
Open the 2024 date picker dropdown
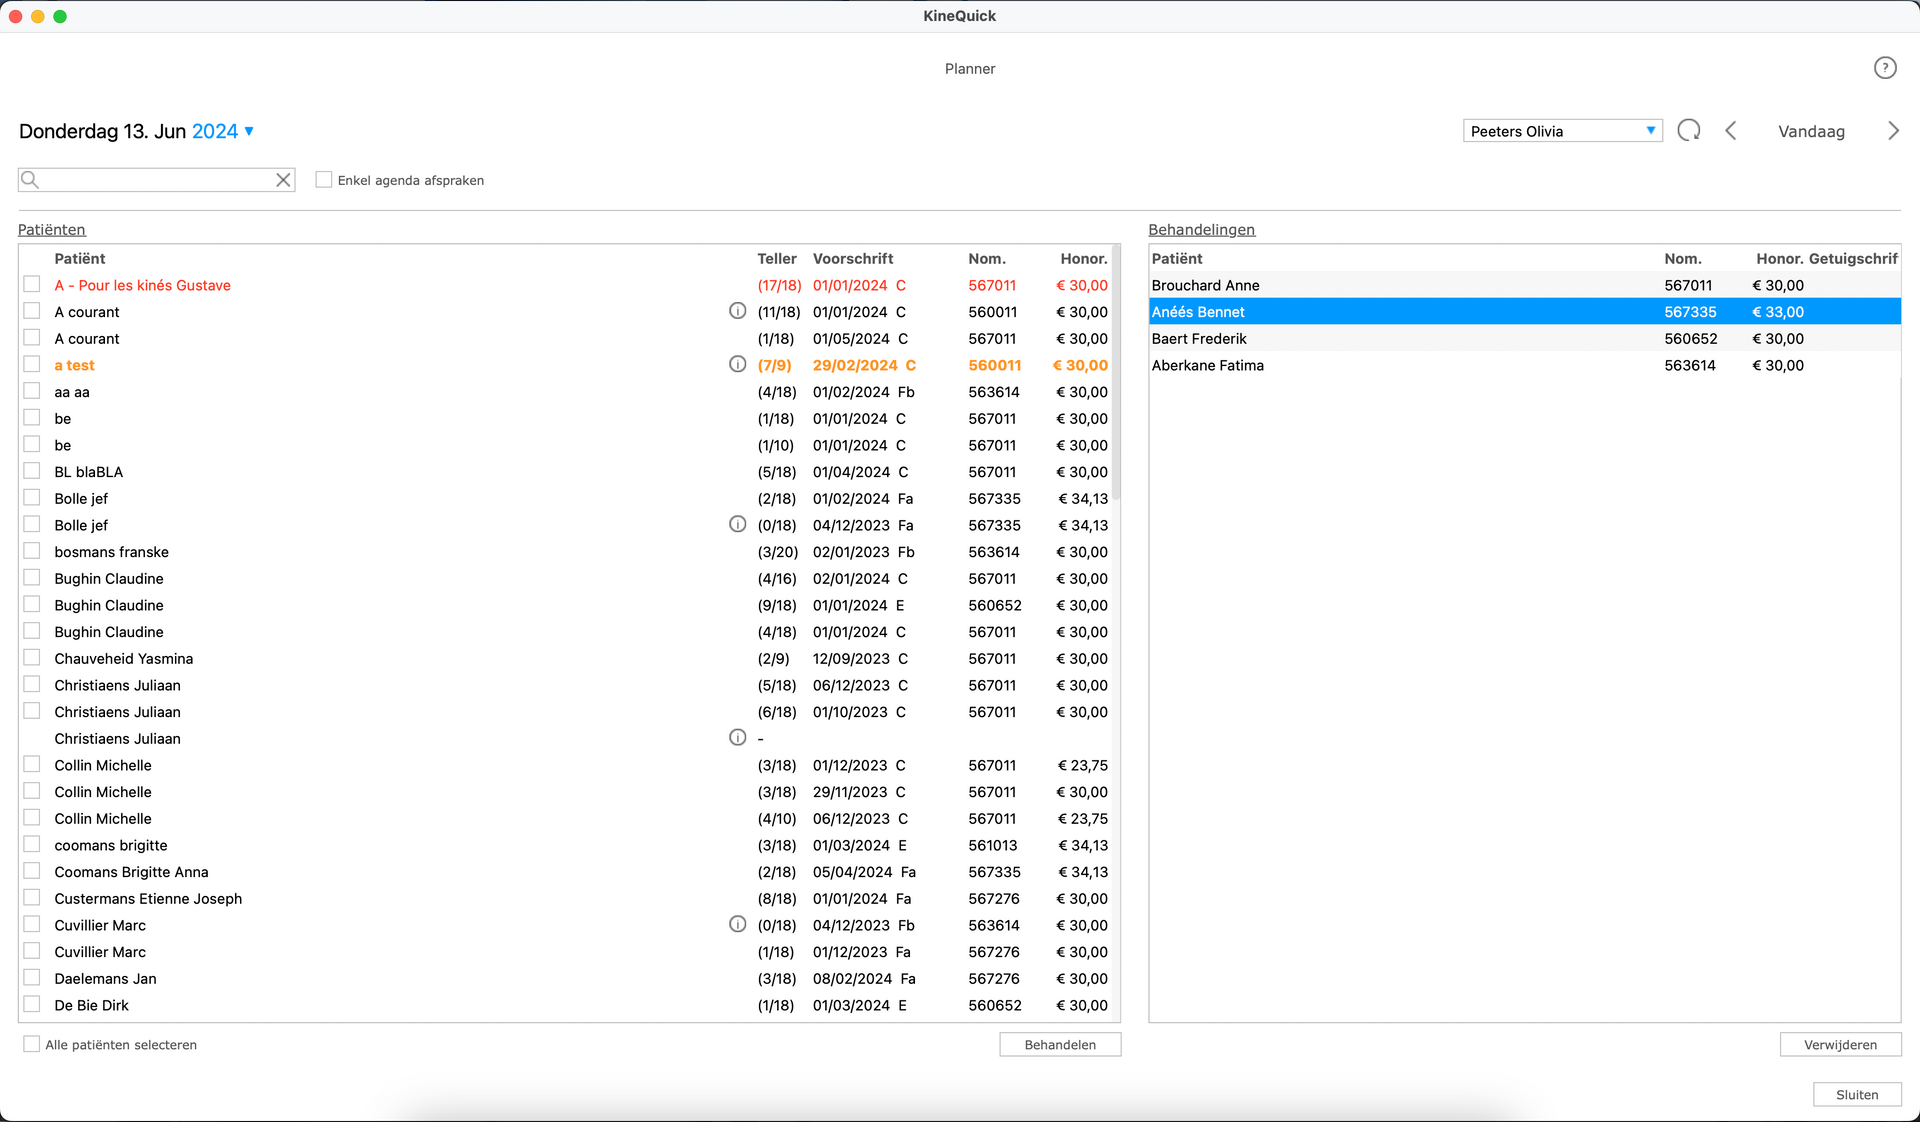pyautogui.click(x=223, y=131)
